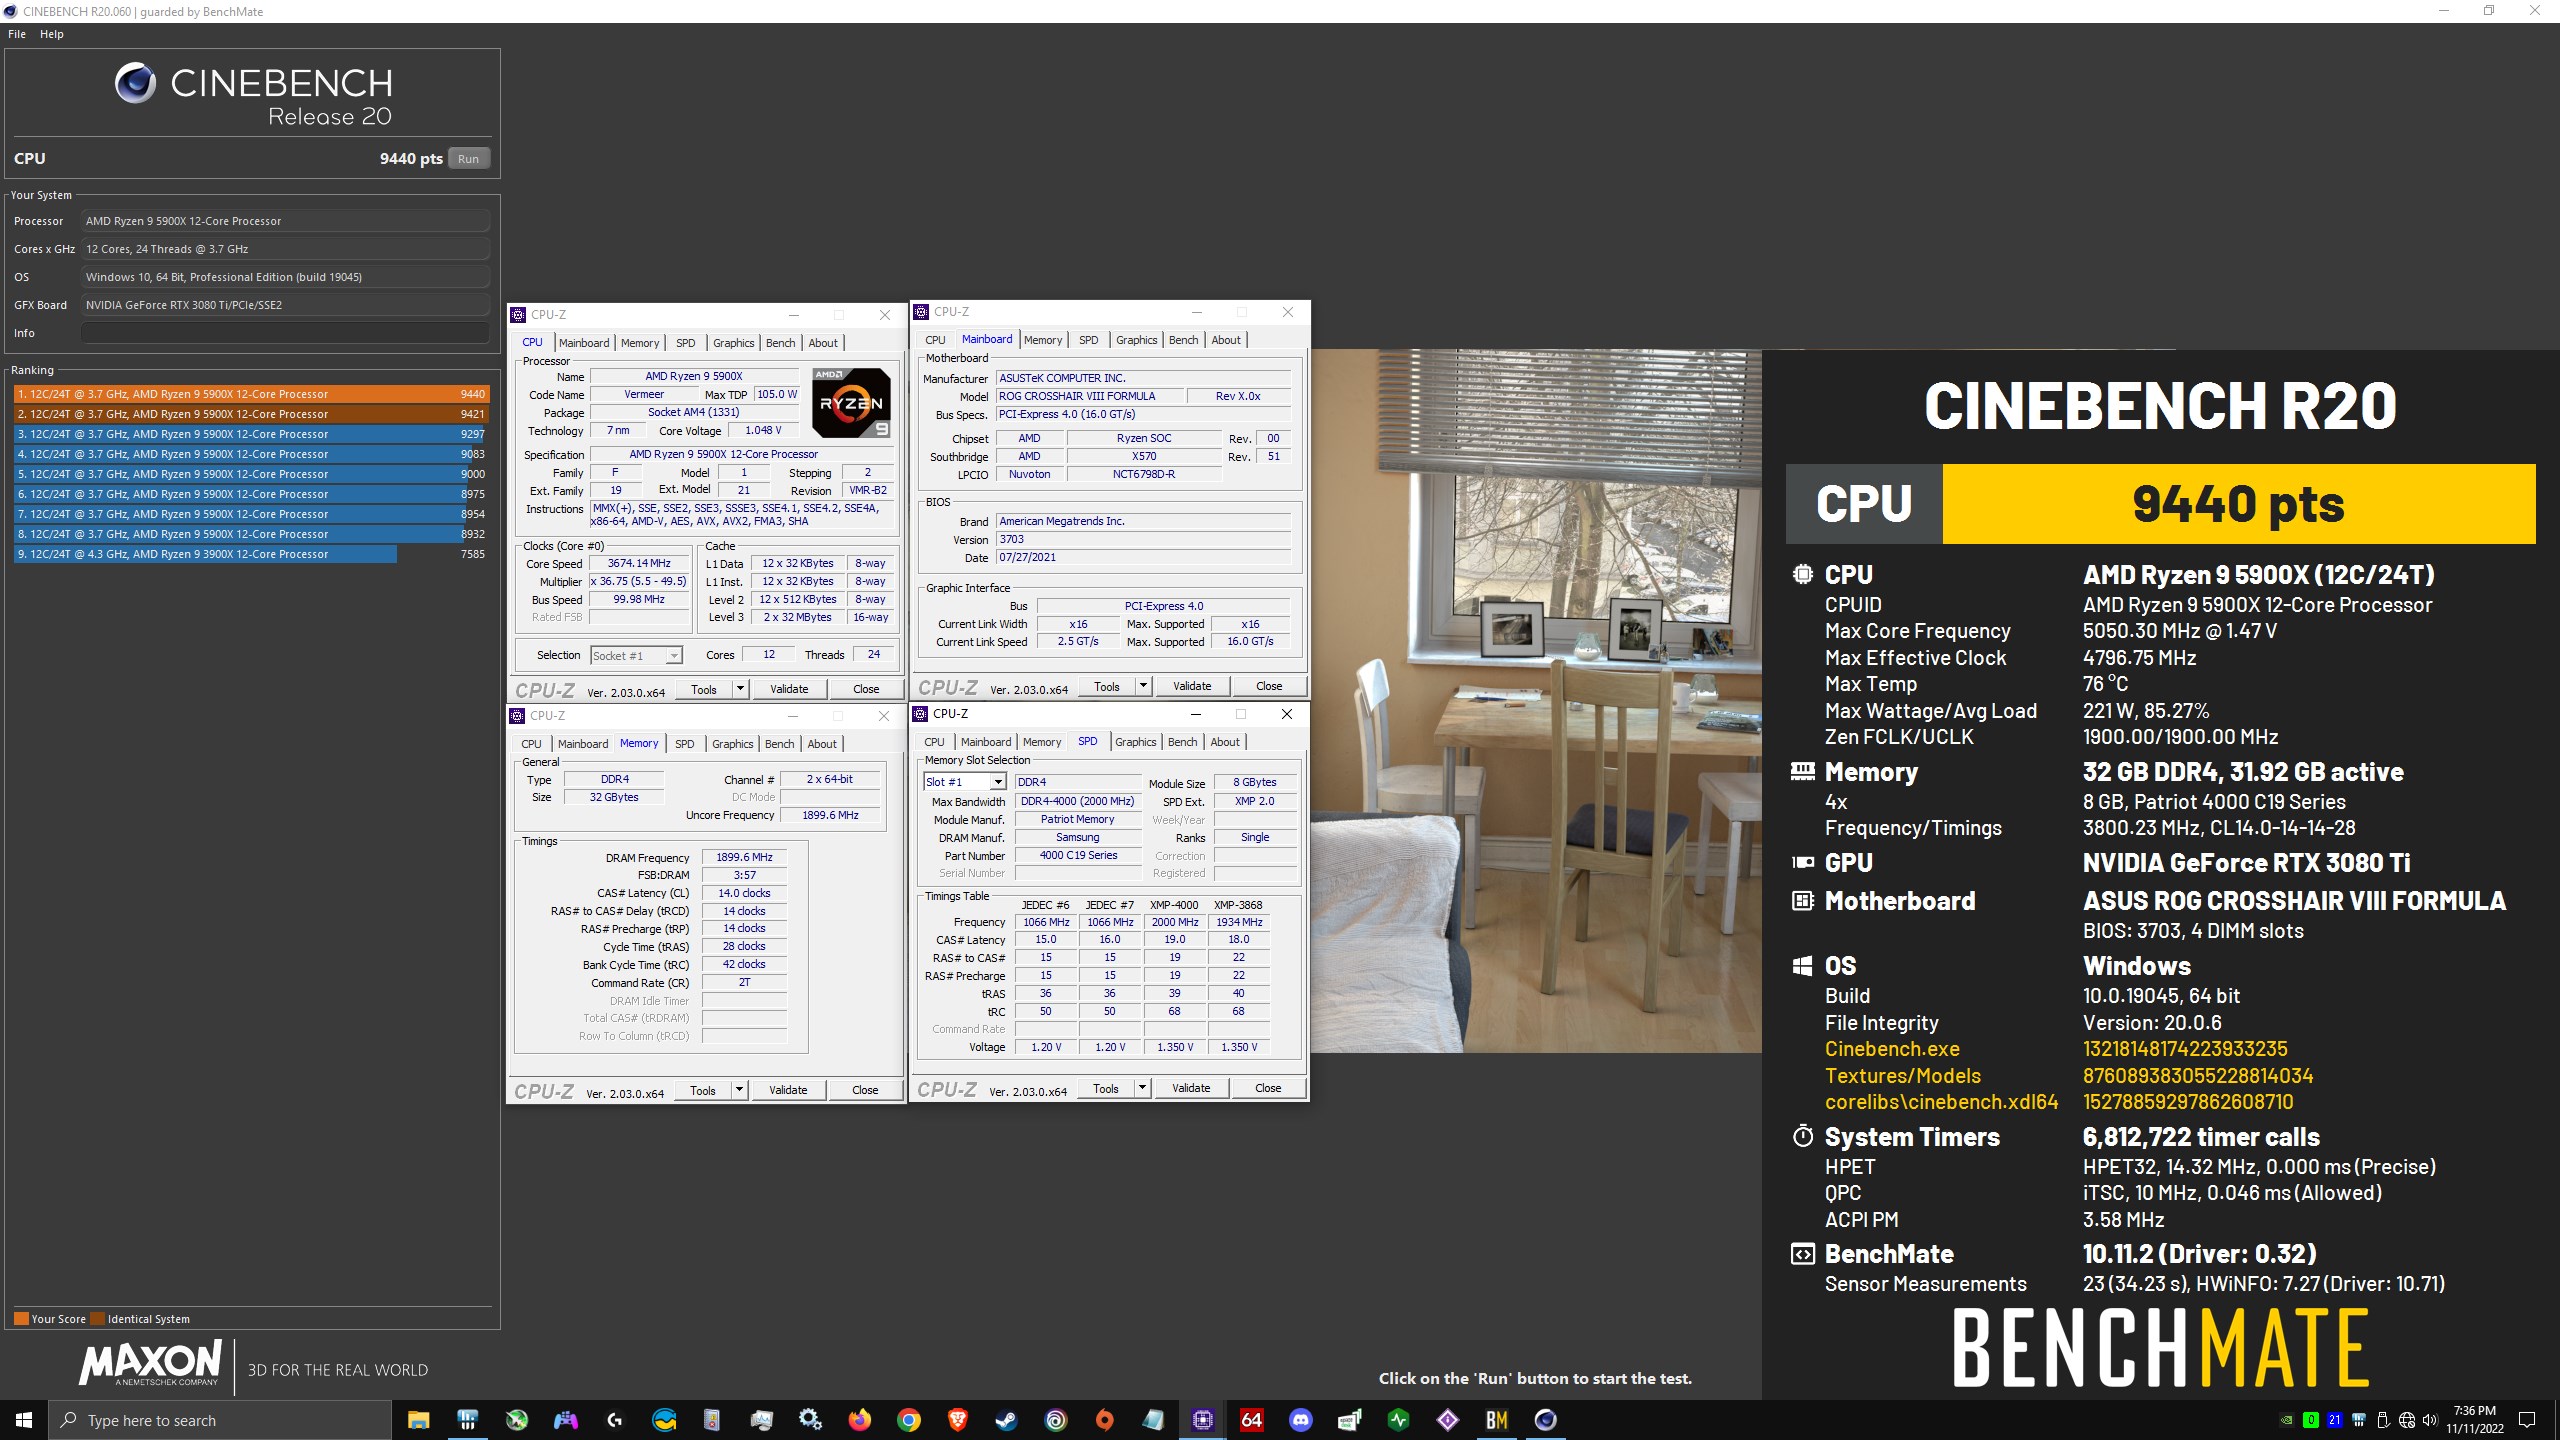
Task: Click the ROG CROSSHAIR VIII FORMULA model field
Action: (1090, 397)
